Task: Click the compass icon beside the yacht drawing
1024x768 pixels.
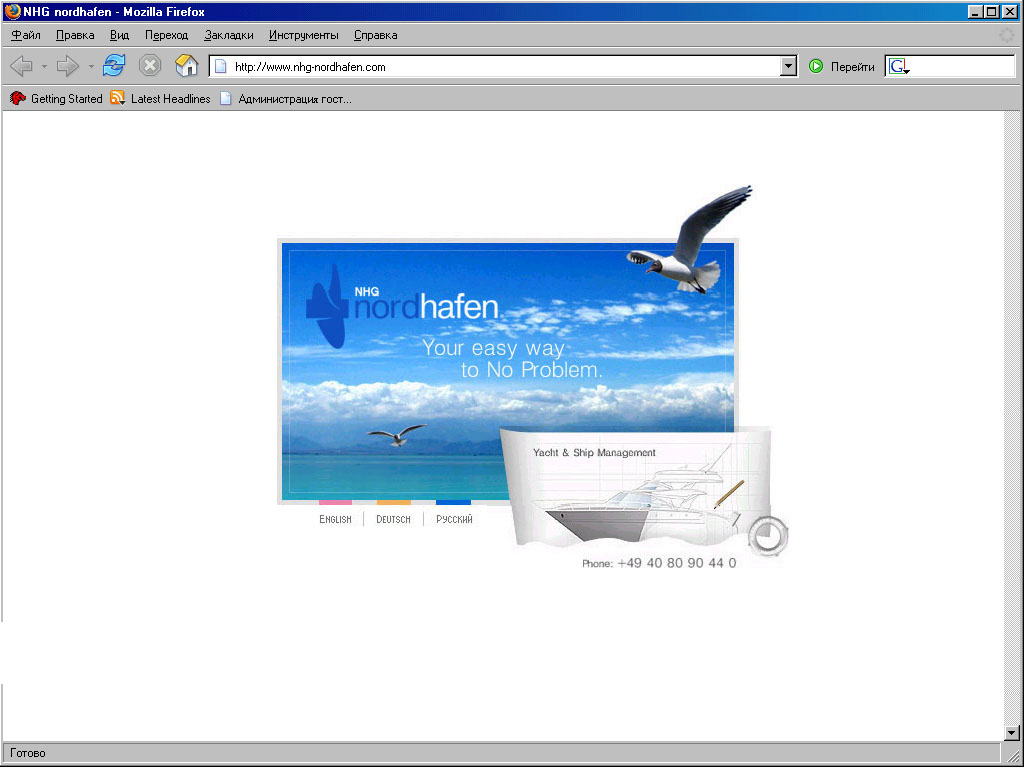Action: pos(768,536)
